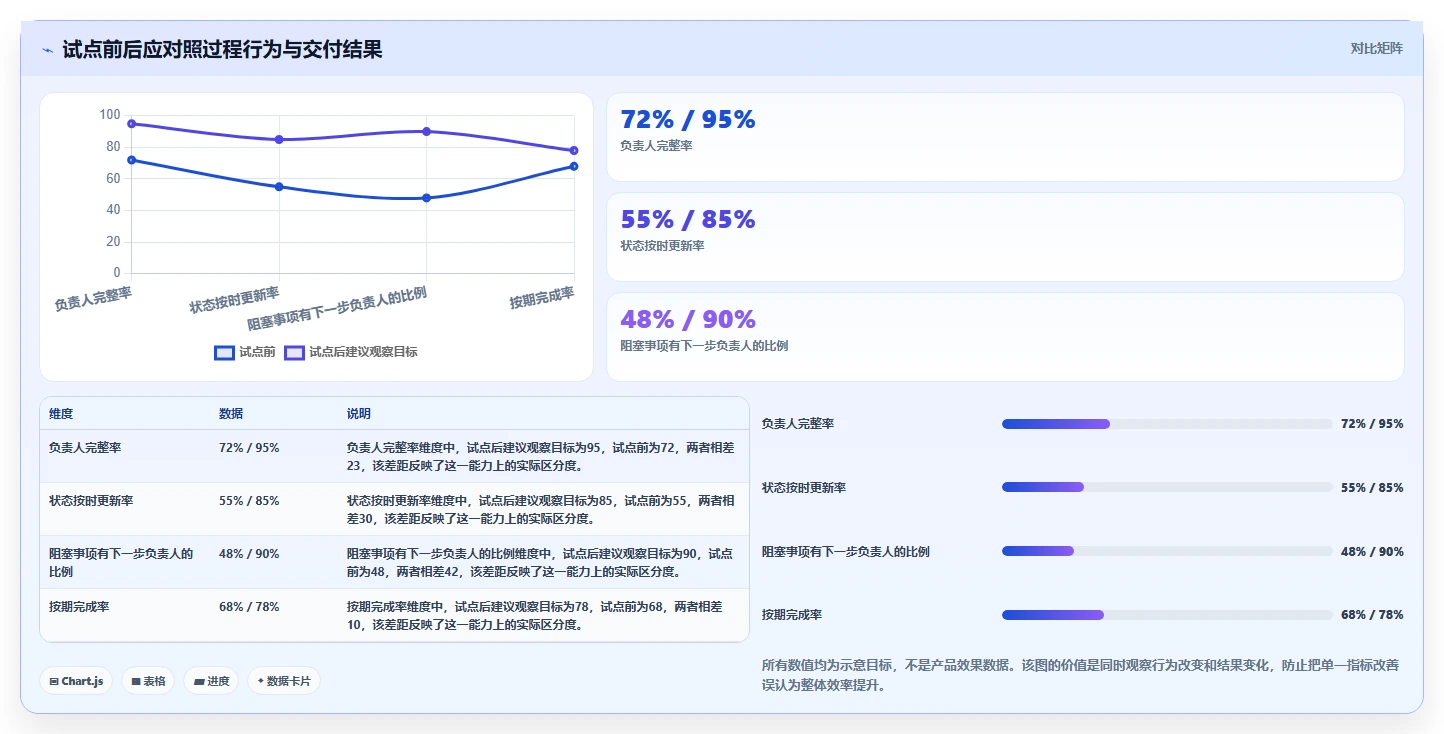Click the 状态按时更新率 caption in the second data card
Viewport: 1444px width, 734px height.
(662, 246)
